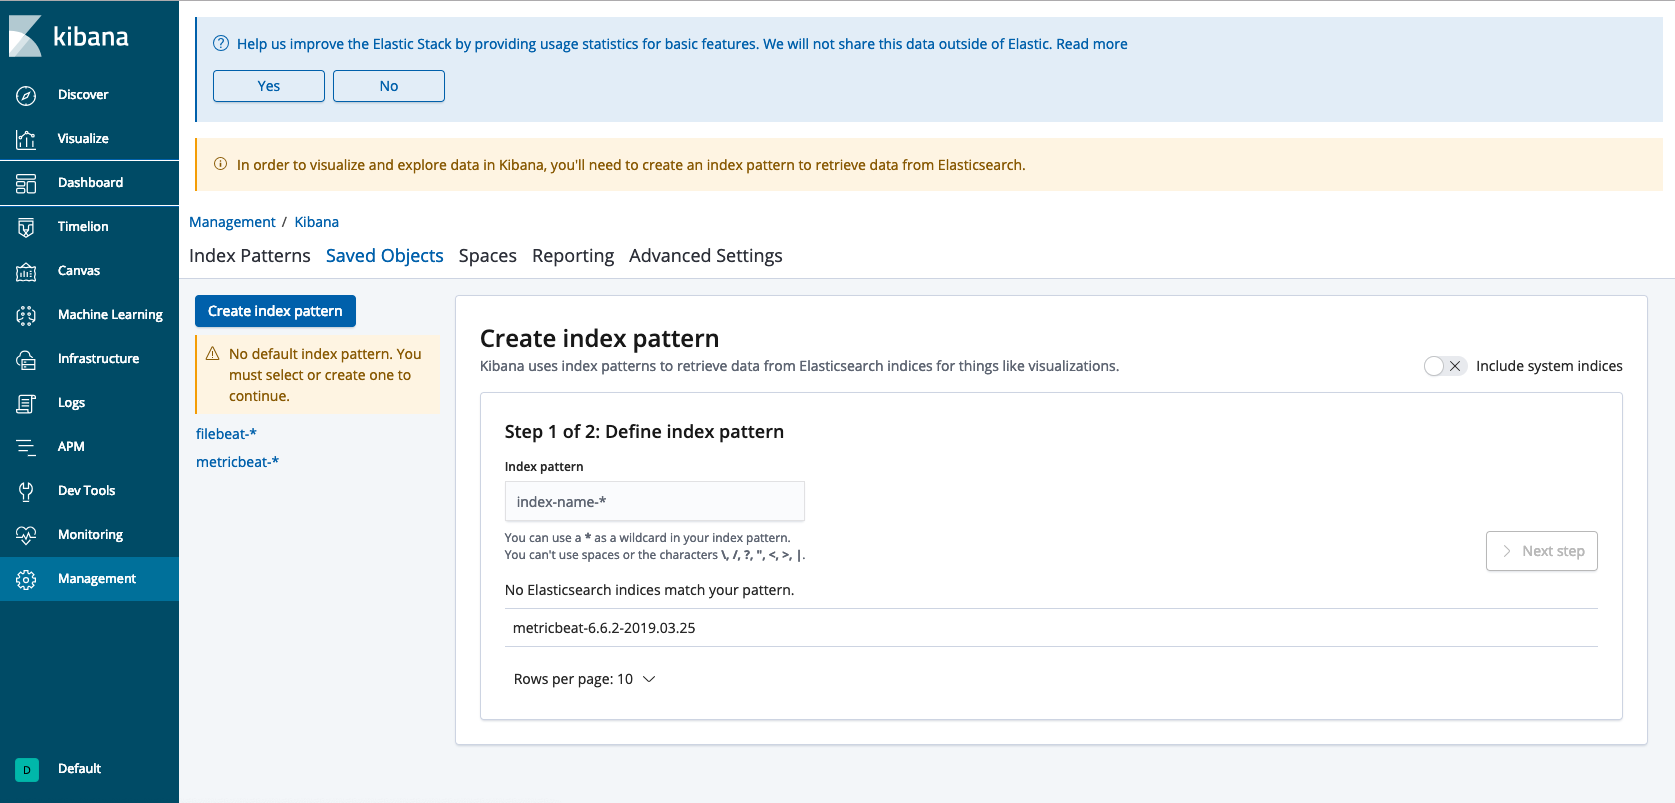Switch to Saved Objects tab
The image size is (1675, 803).
385,256
